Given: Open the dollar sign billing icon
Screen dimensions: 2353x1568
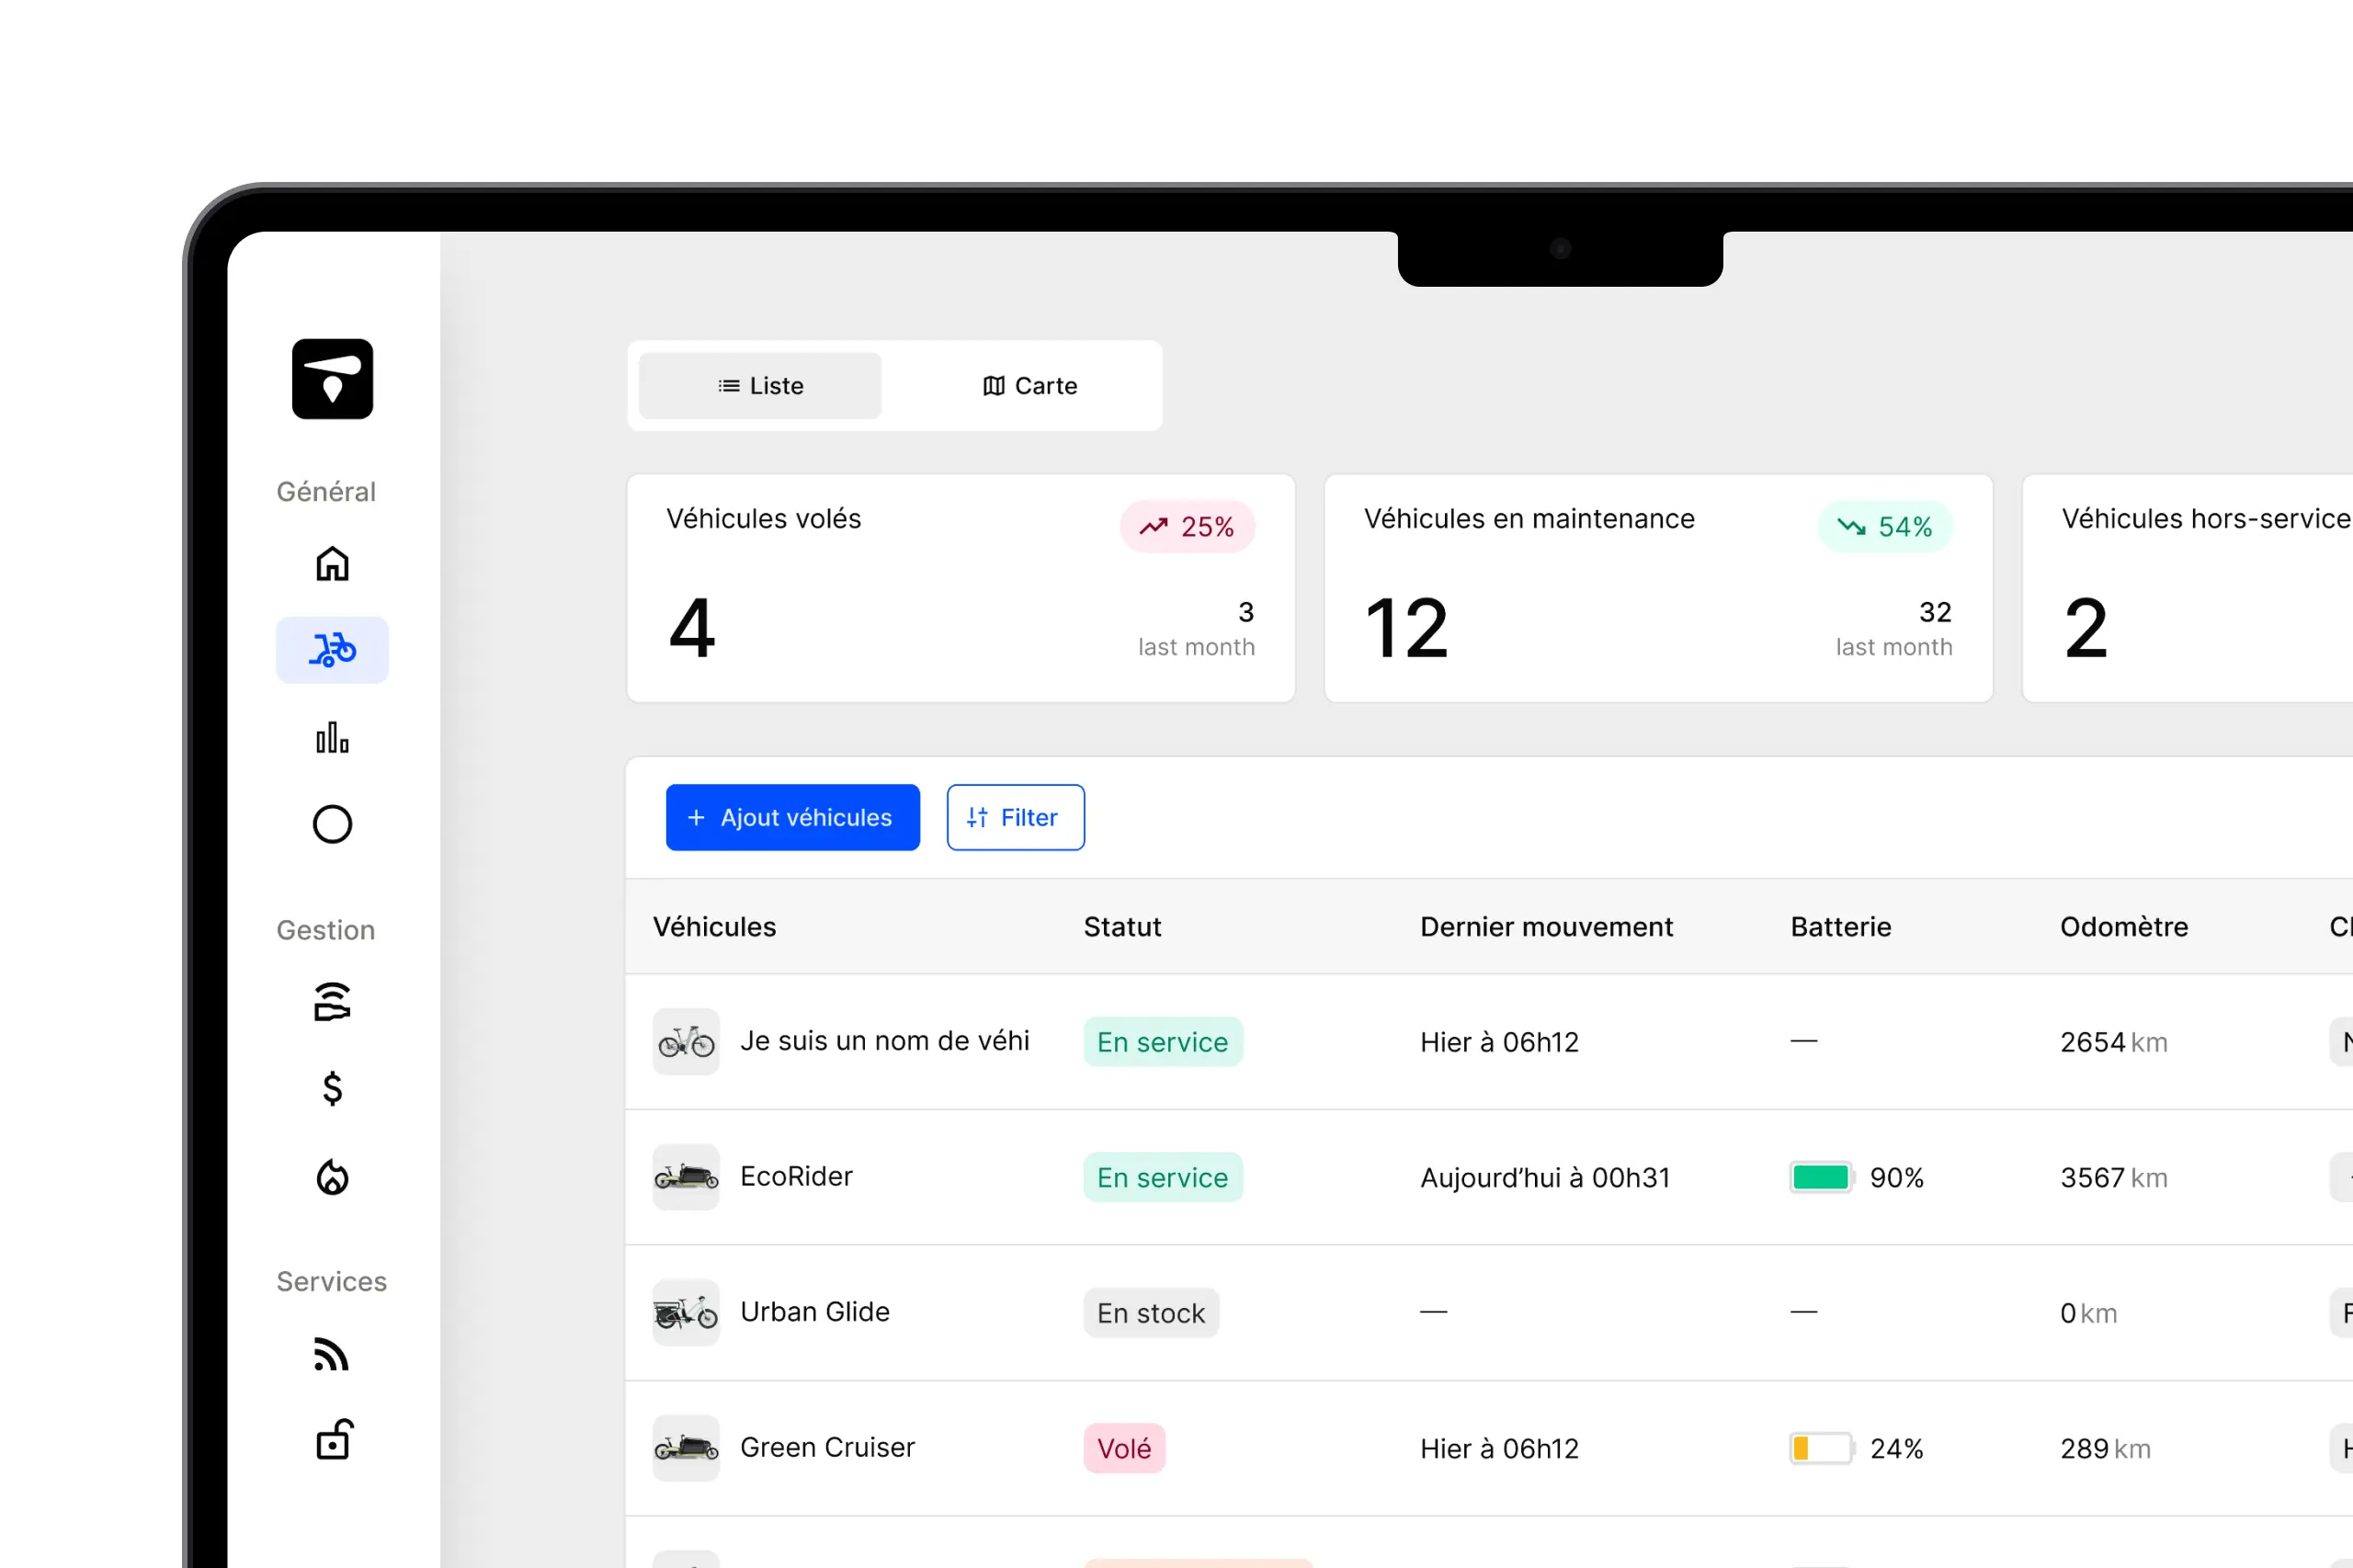Looking at the screenshot, I should [x=332, y=1088].
